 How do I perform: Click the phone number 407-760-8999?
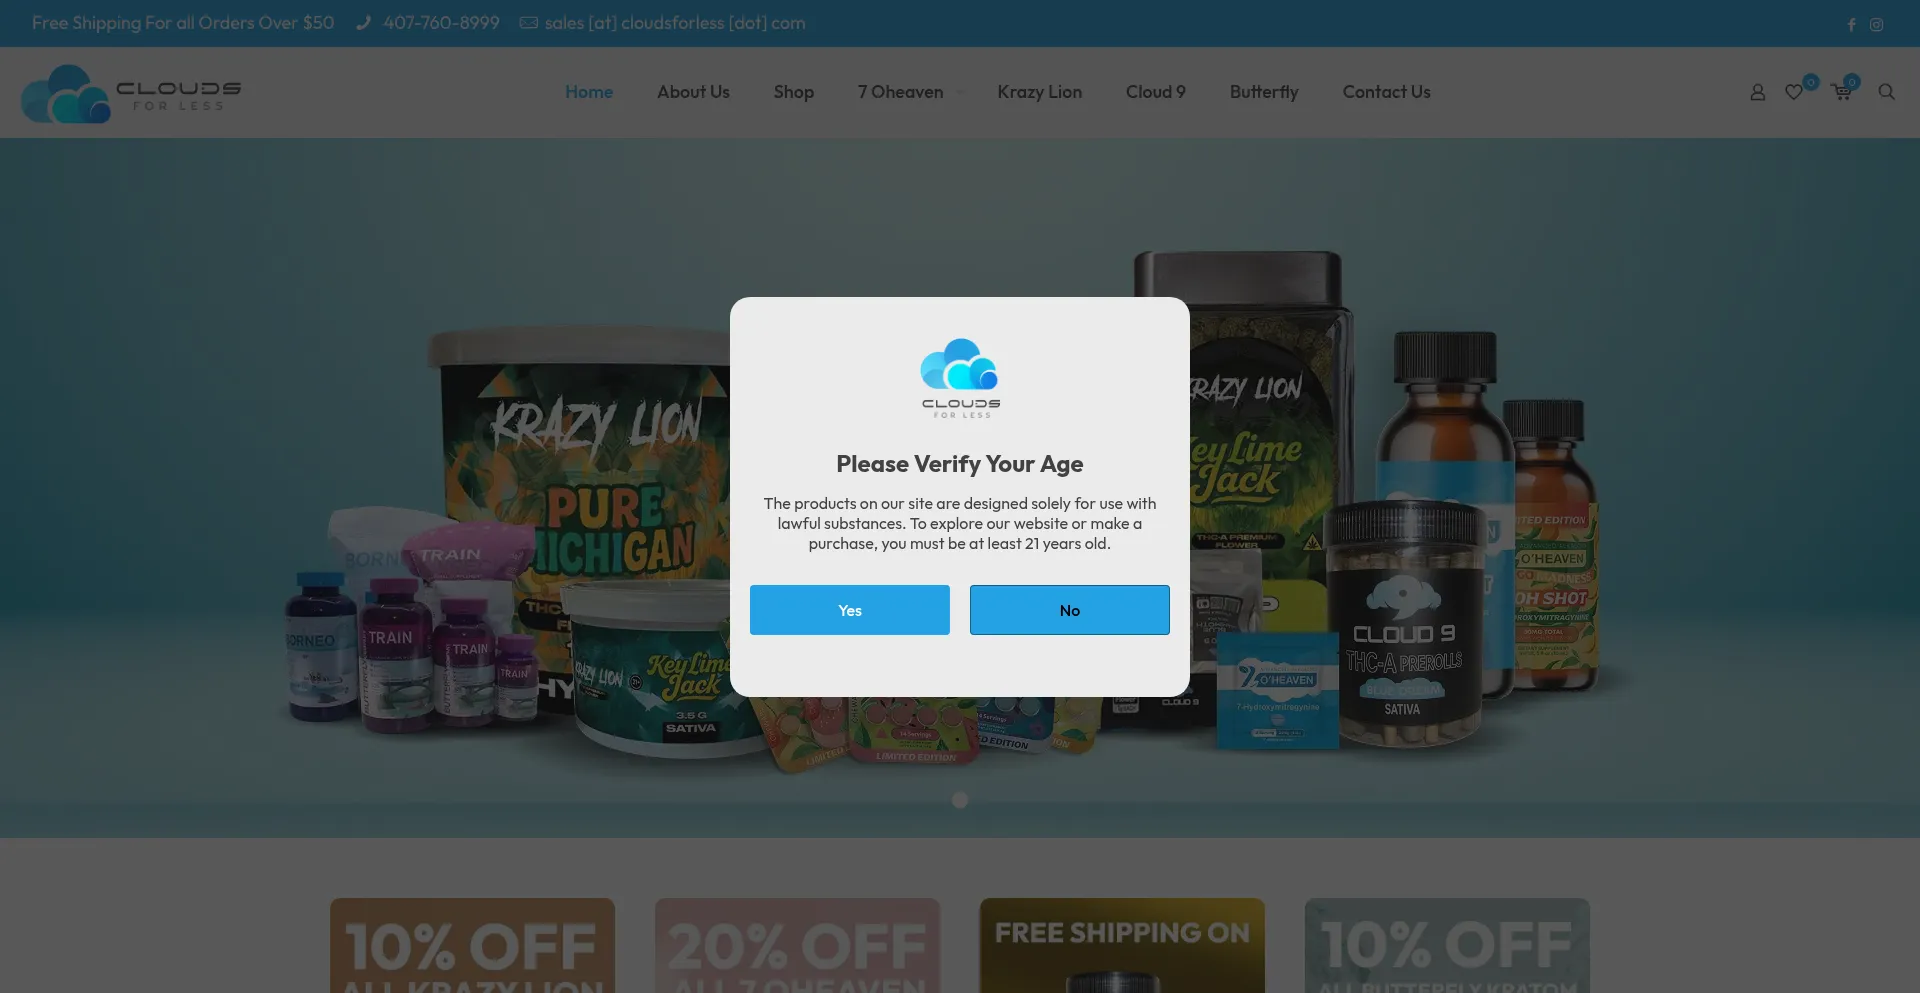(441, 23)
